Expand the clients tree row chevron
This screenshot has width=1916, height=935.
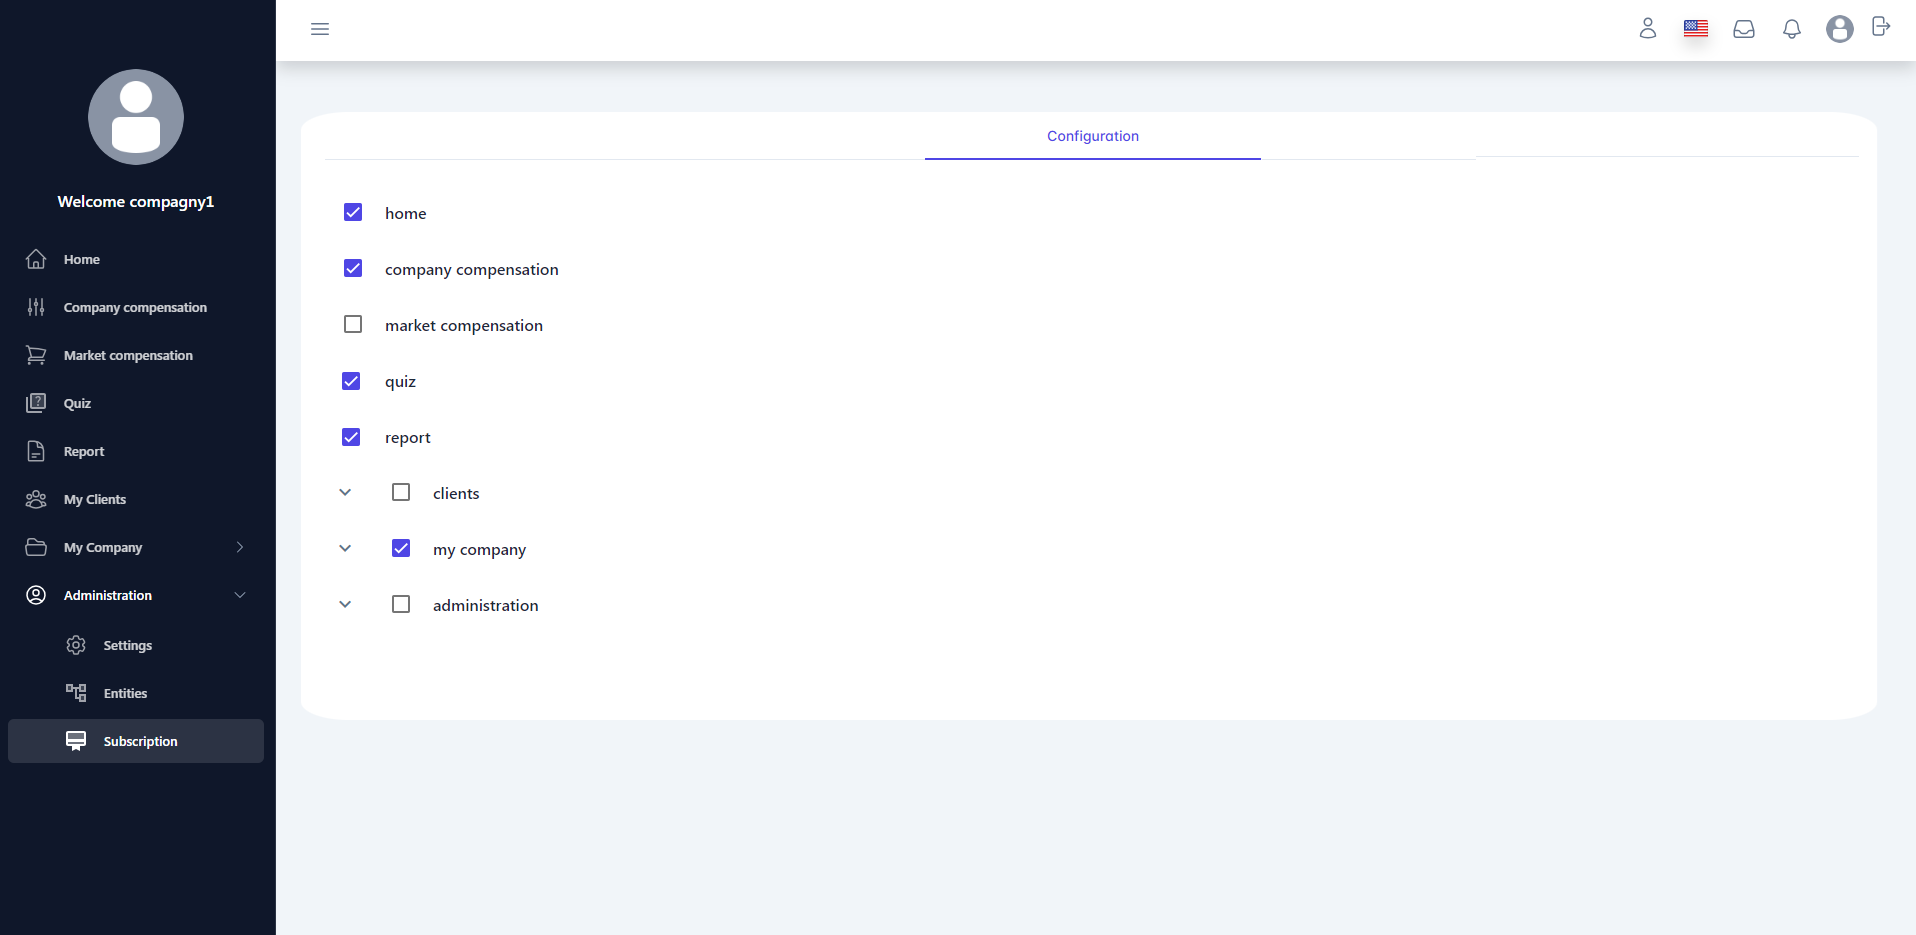pos(345,493)
